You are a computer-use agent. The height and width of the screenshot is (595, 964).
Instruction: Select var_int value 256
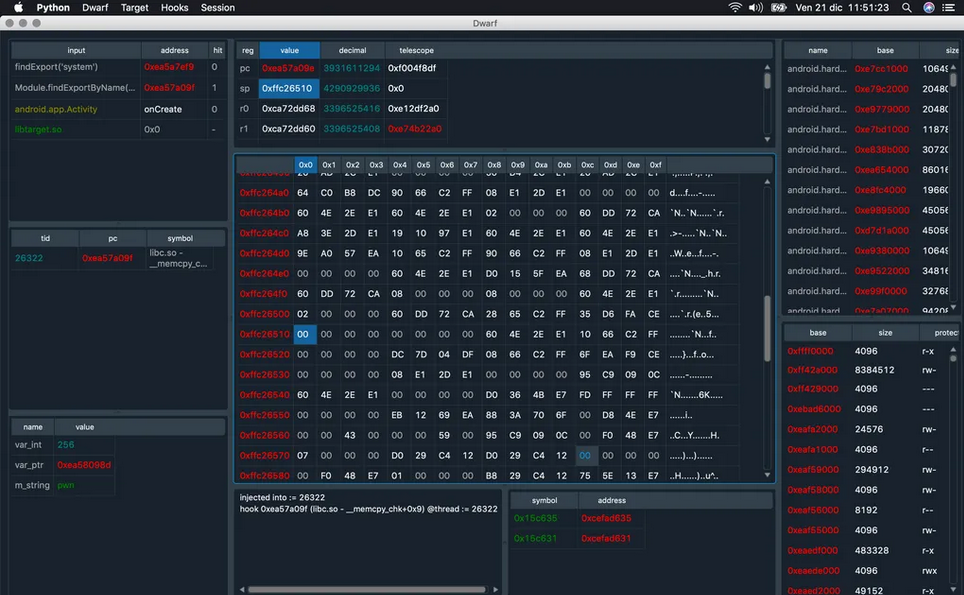(x=66, y=445)
